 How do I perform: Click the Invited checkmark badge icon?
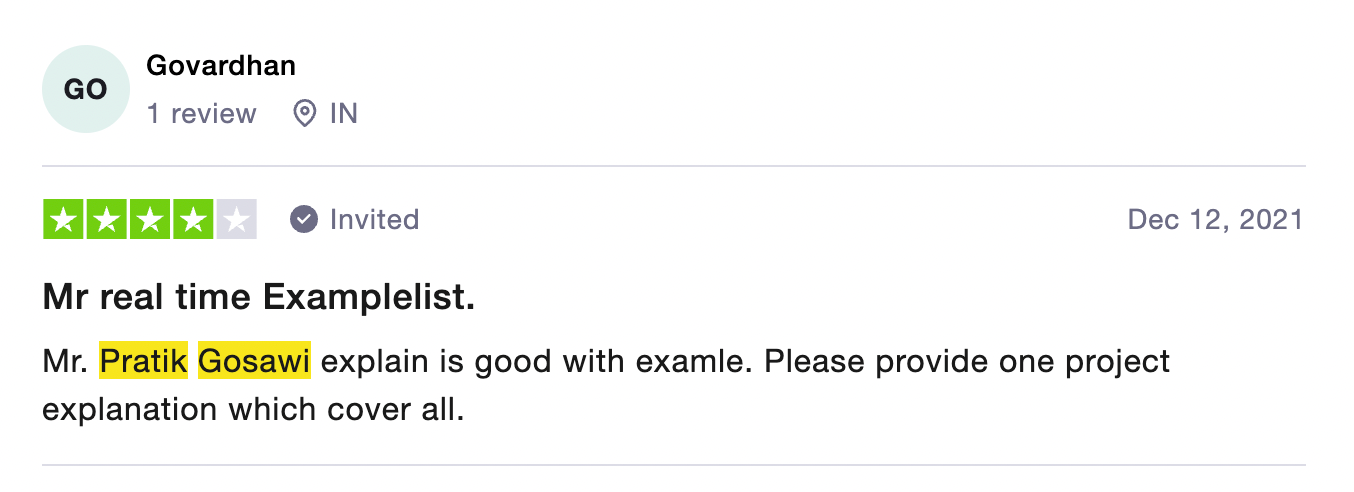tap(304, 219)
